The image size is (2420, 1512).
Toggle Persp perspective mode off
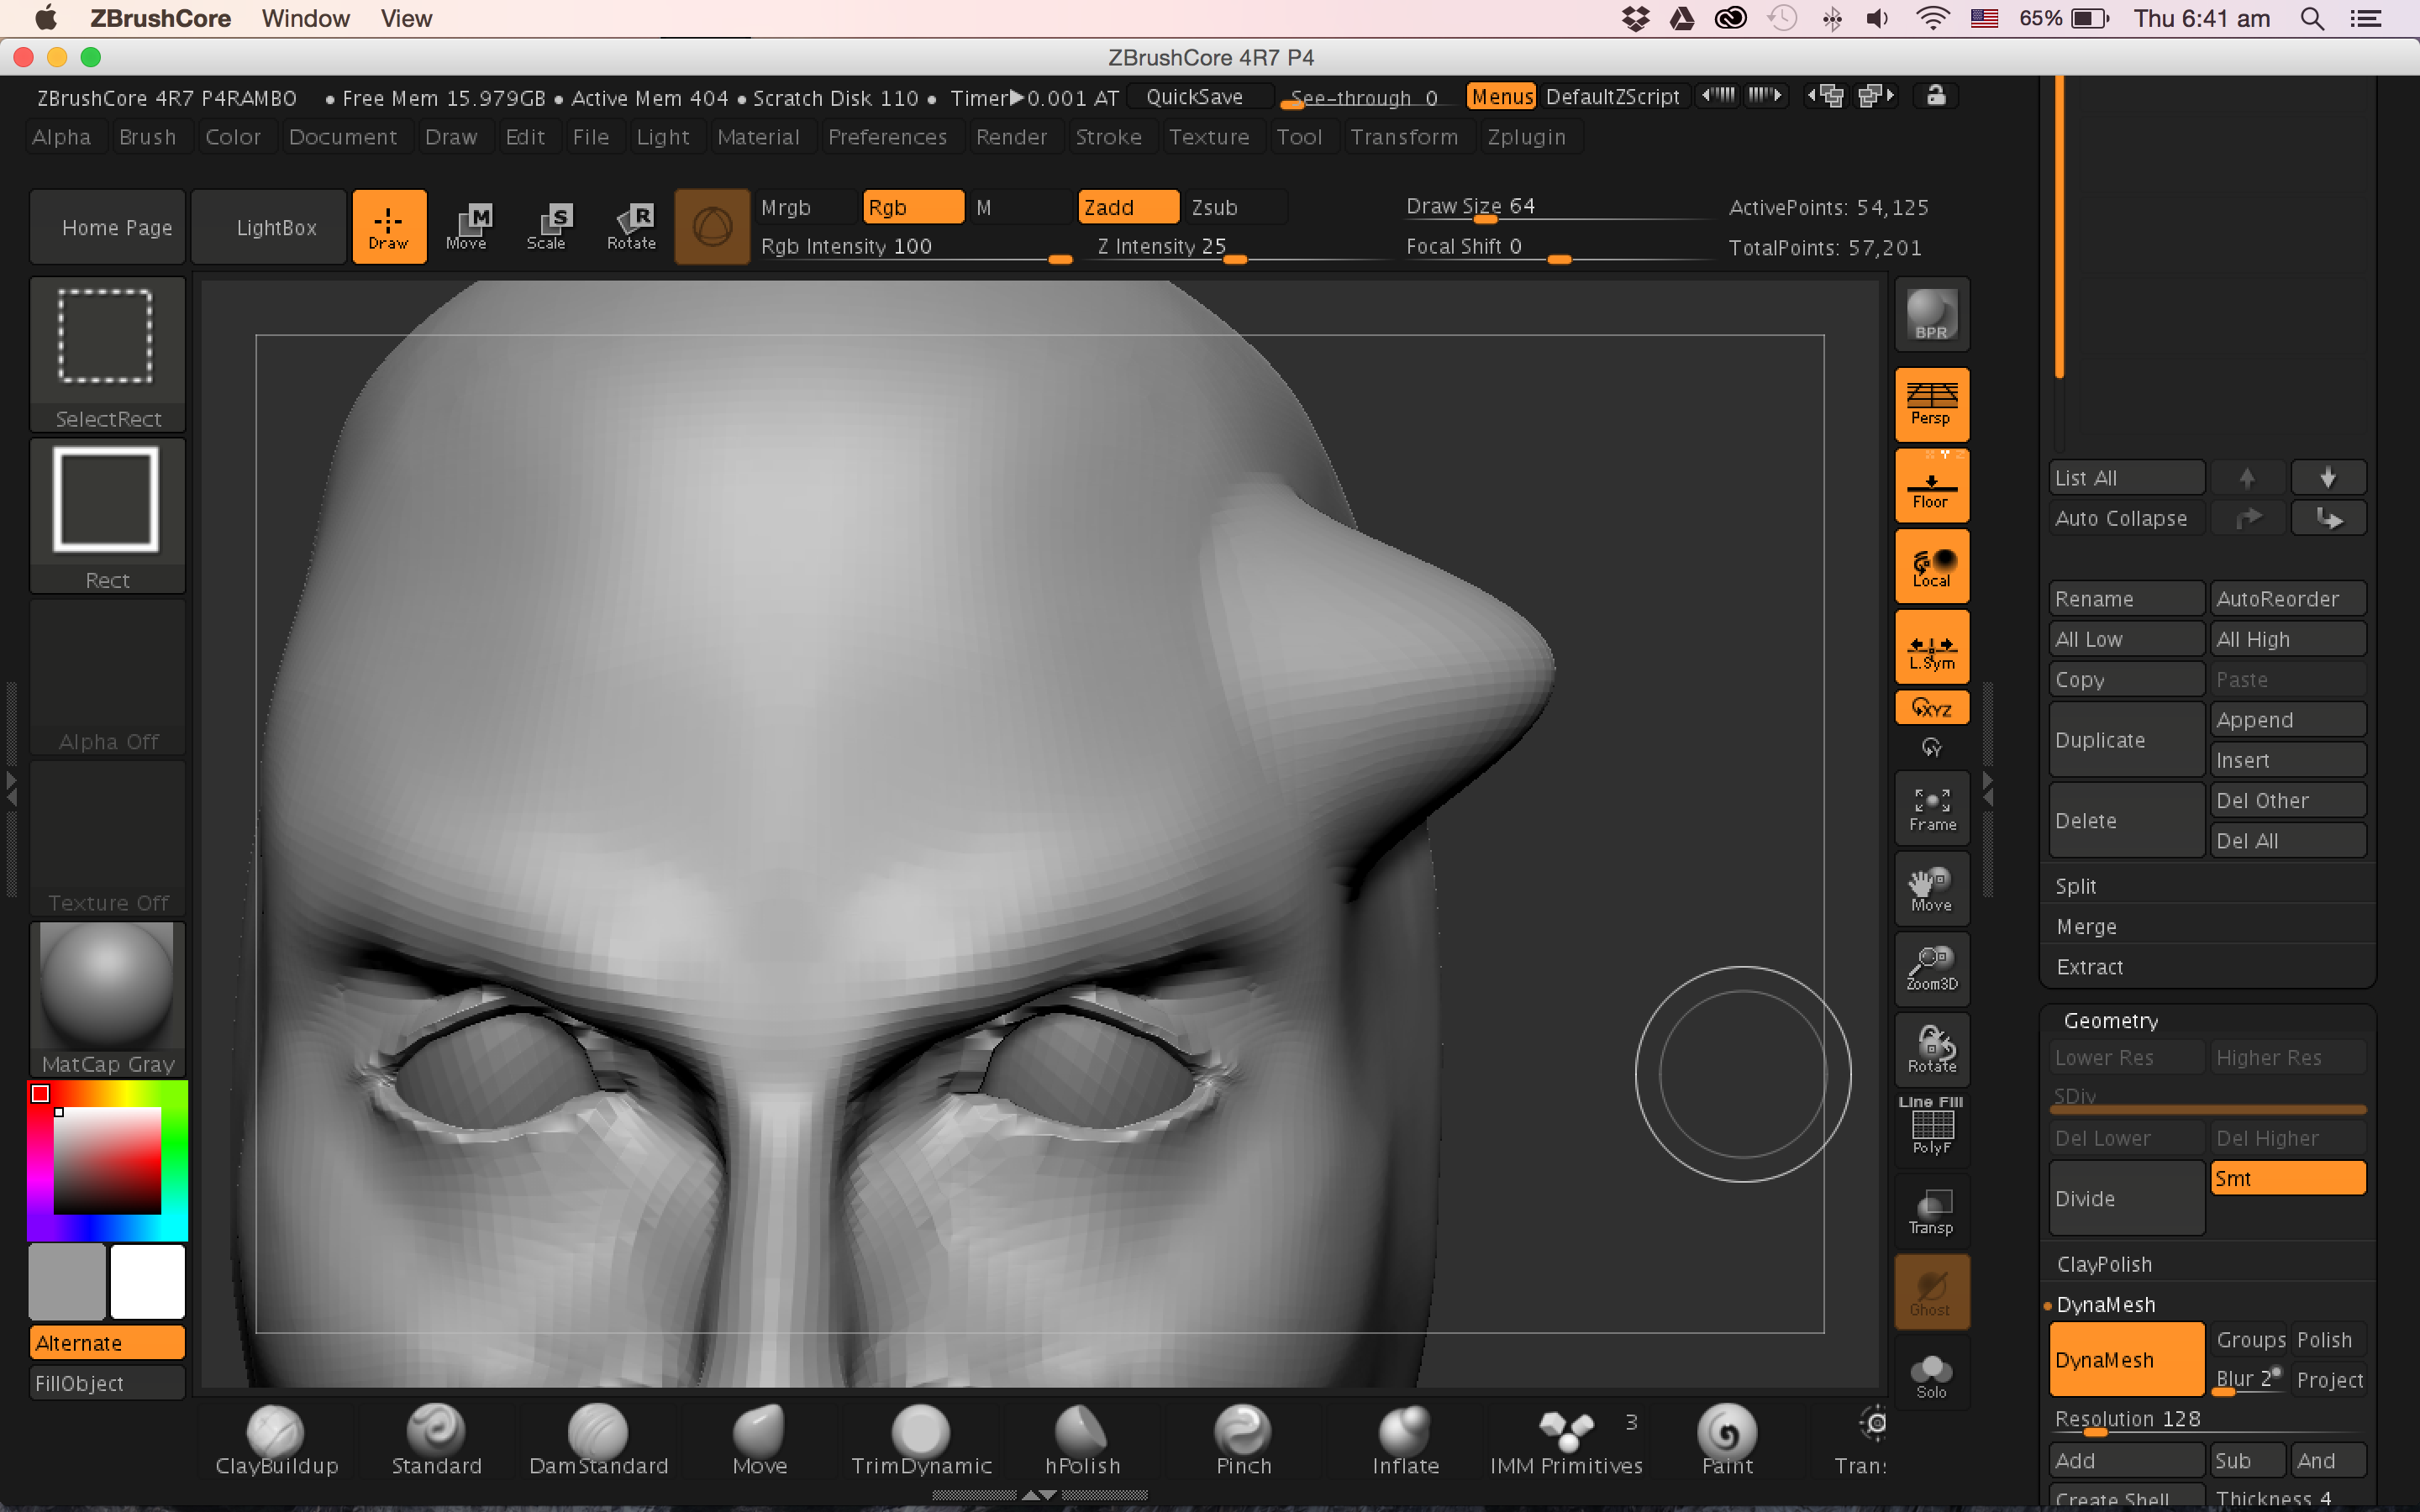[1931, 404]
